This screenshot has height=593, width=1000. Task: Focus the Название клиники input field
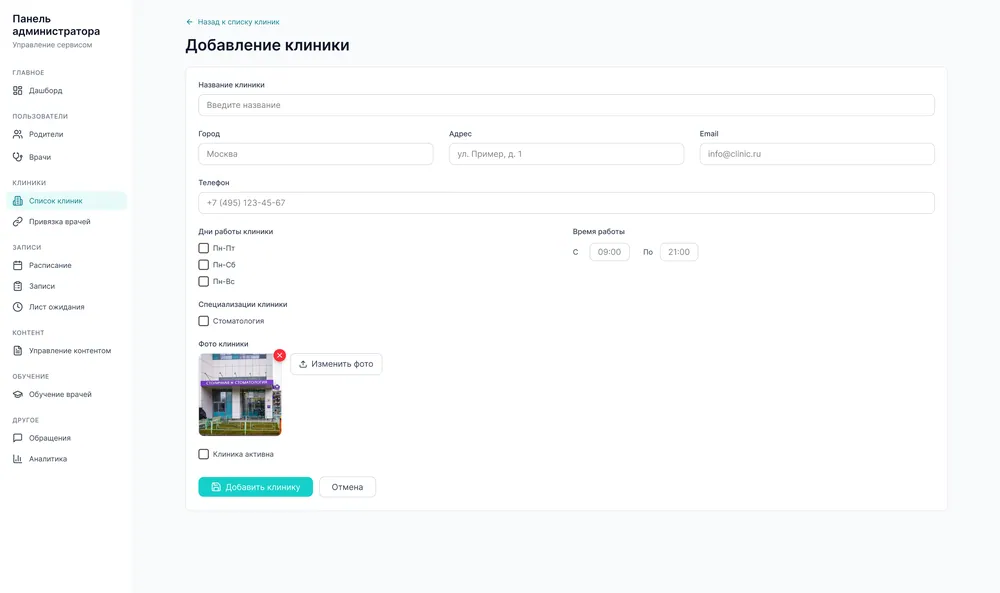point(566,105)
